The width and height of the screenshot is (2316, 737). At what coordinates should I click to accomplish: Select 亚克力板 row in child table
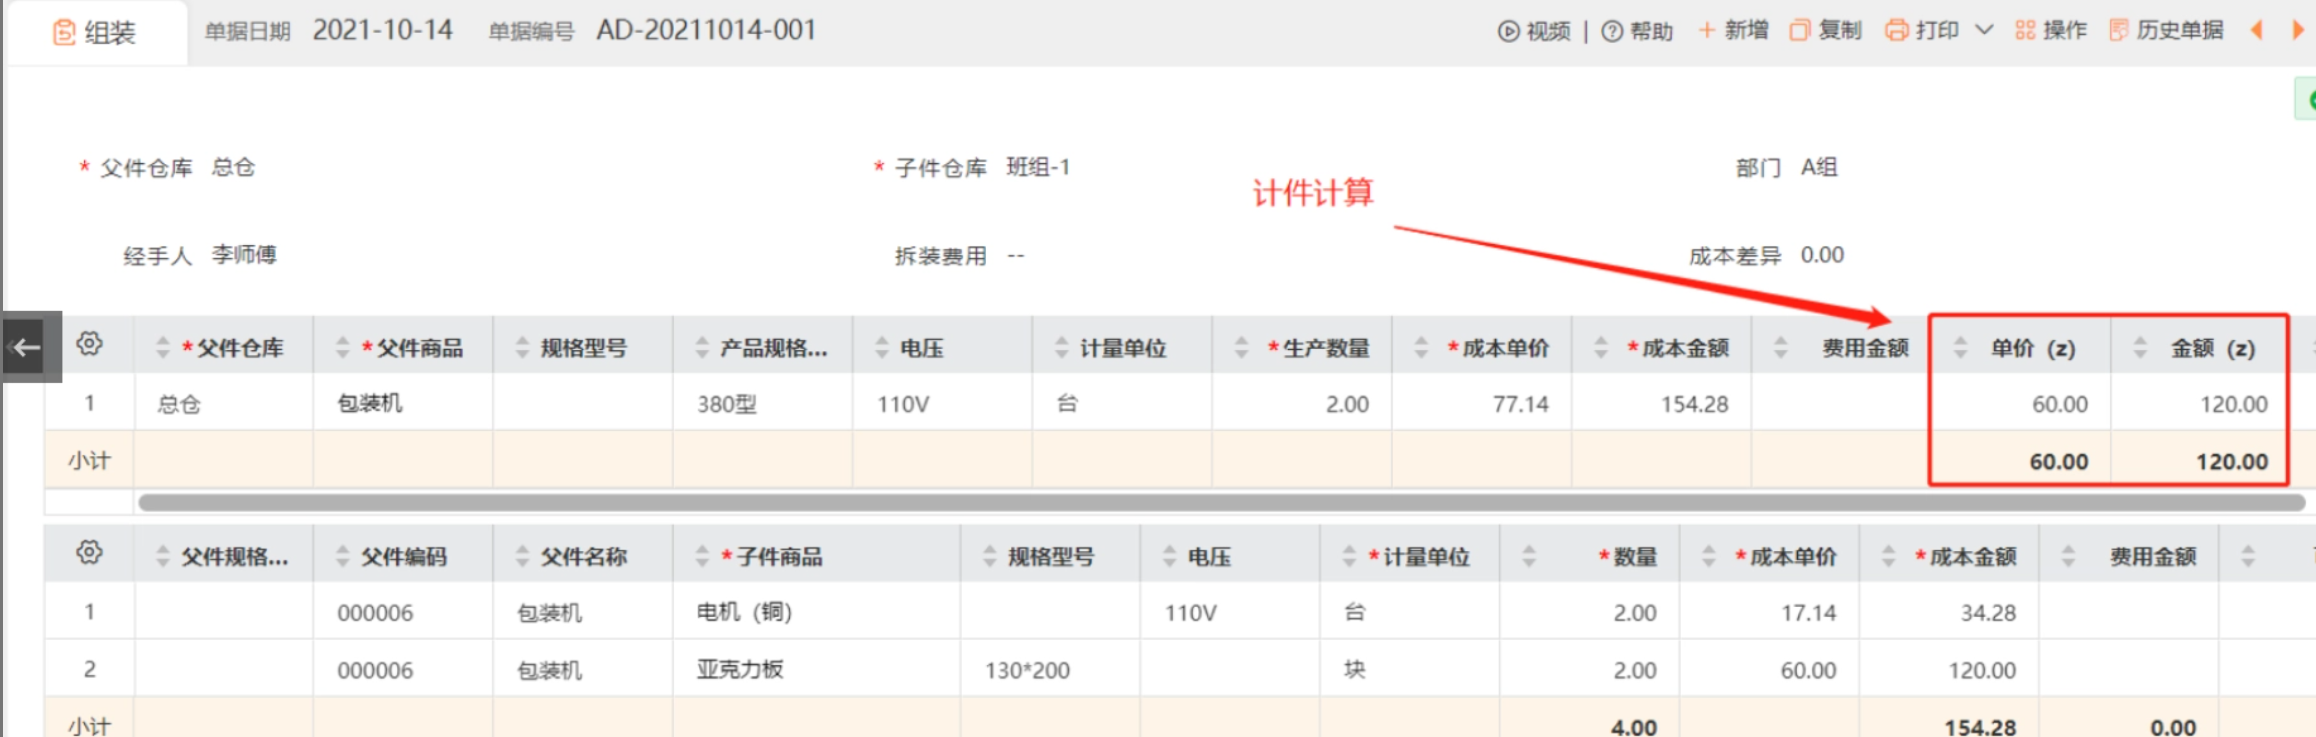tap(739, 669)
